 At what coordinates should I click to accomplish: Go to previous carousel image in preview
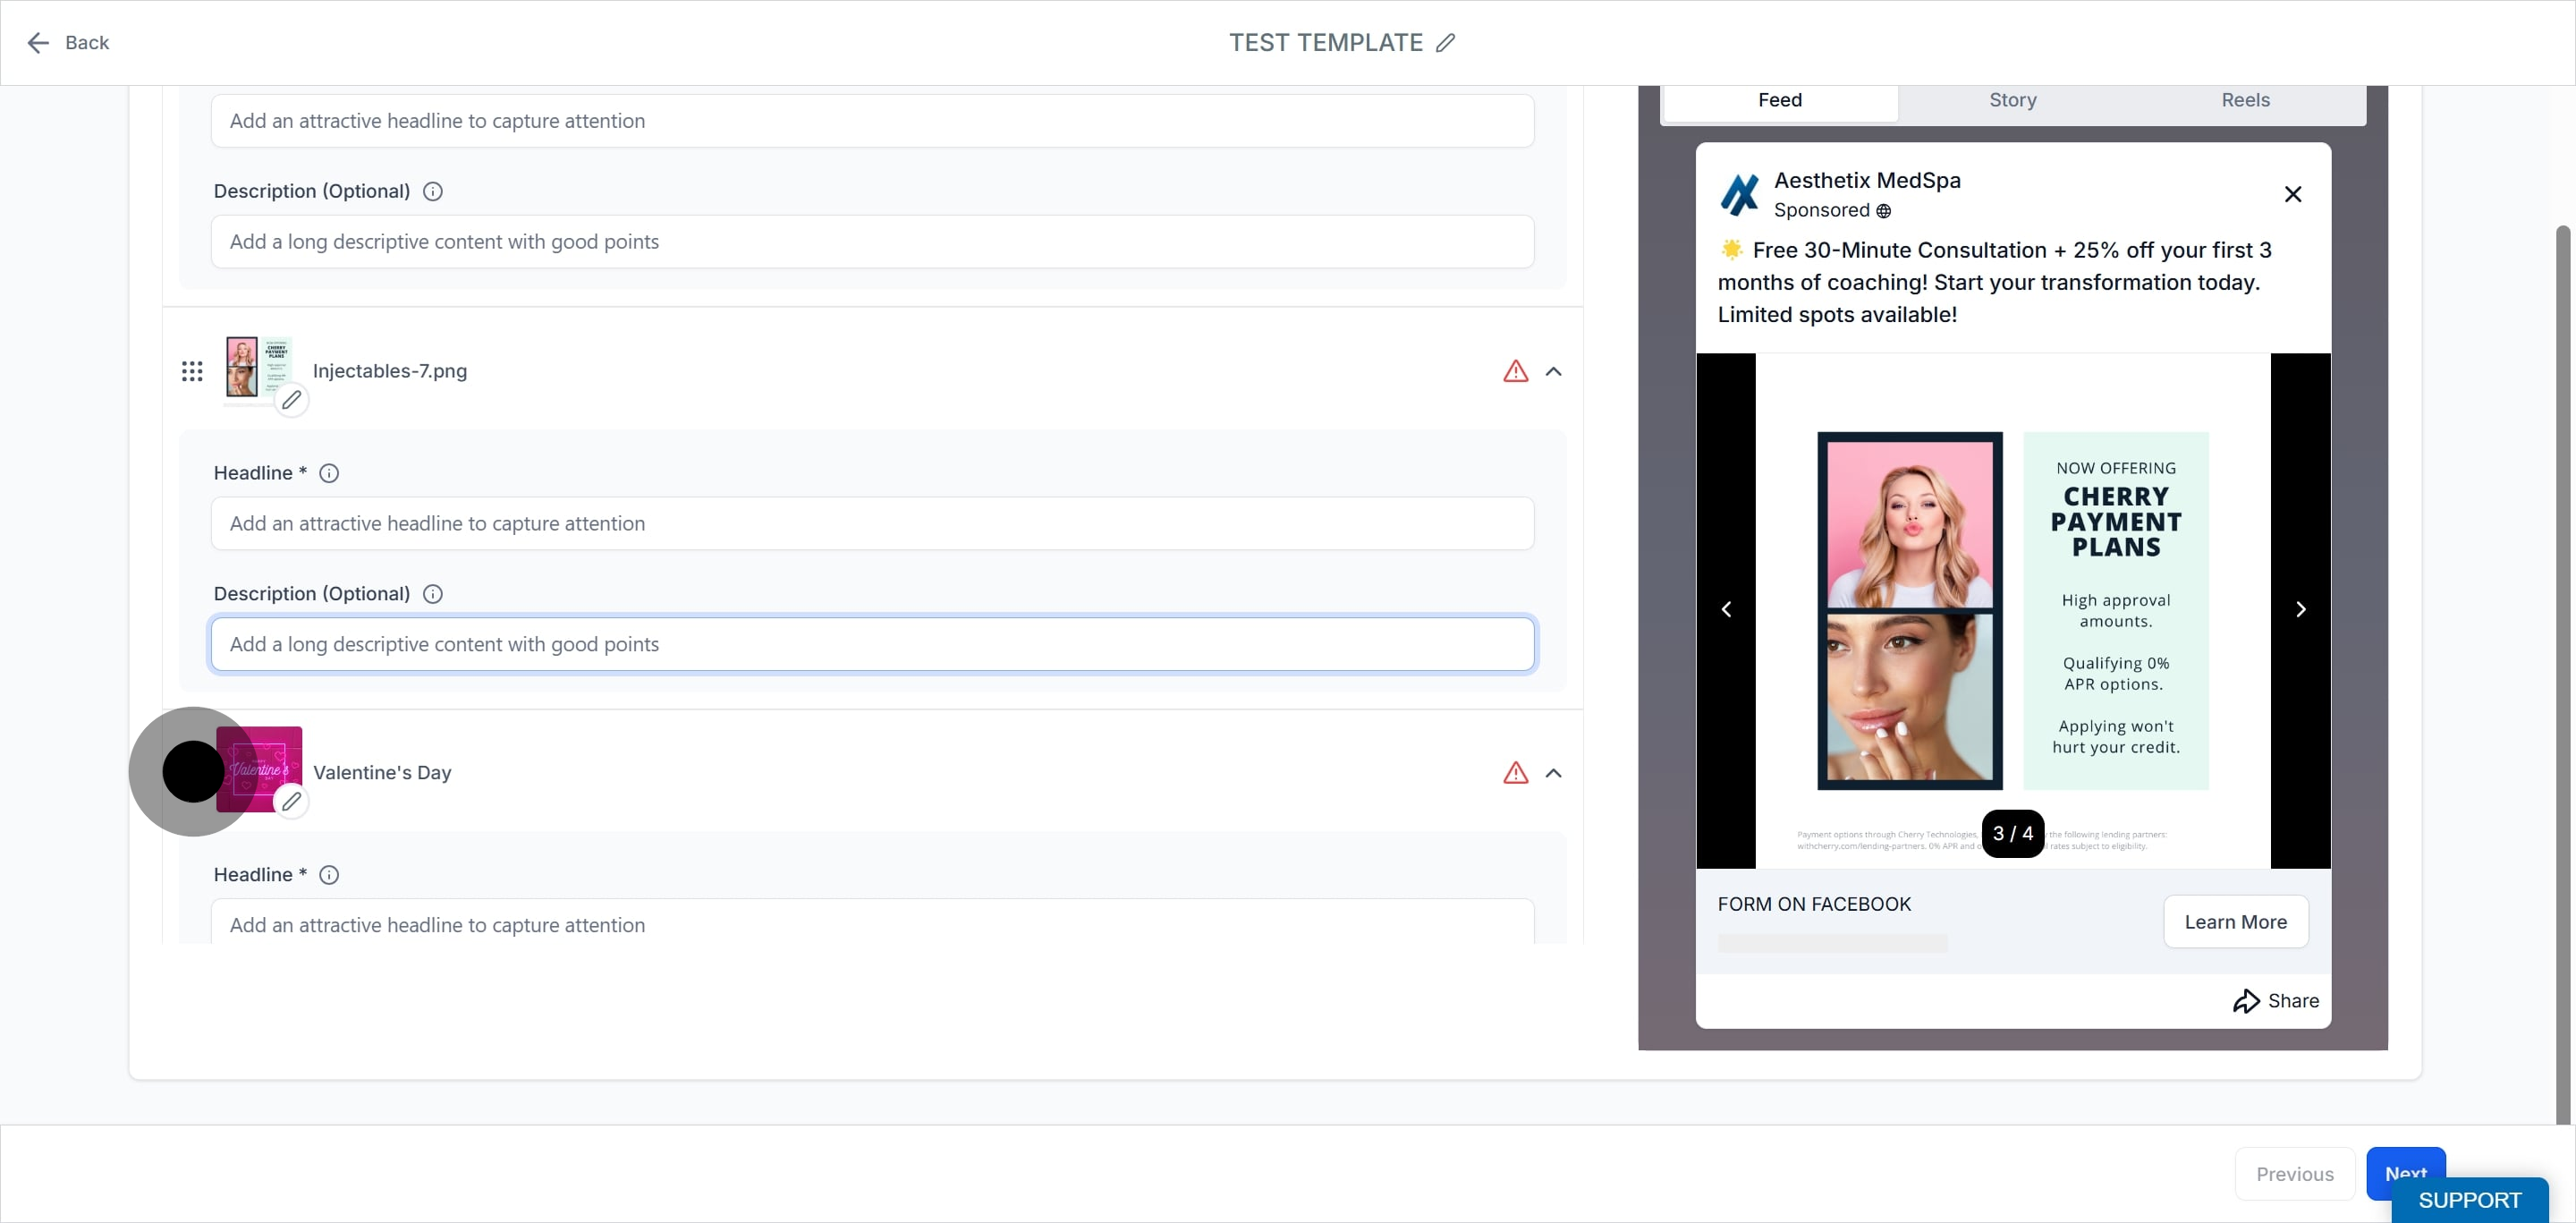(x=1726, y=609)
